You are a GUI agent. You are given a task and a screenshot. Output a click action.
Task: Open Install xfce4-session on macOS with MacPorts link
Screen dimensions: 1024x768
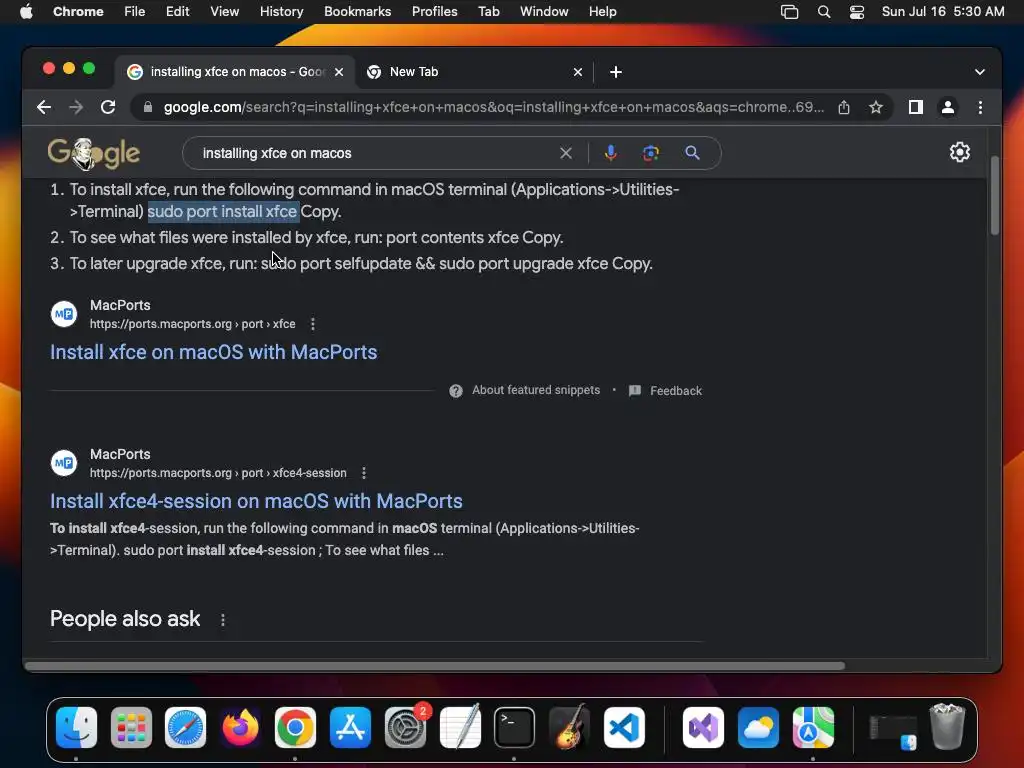pyautogui.click(x=256, y=501)
